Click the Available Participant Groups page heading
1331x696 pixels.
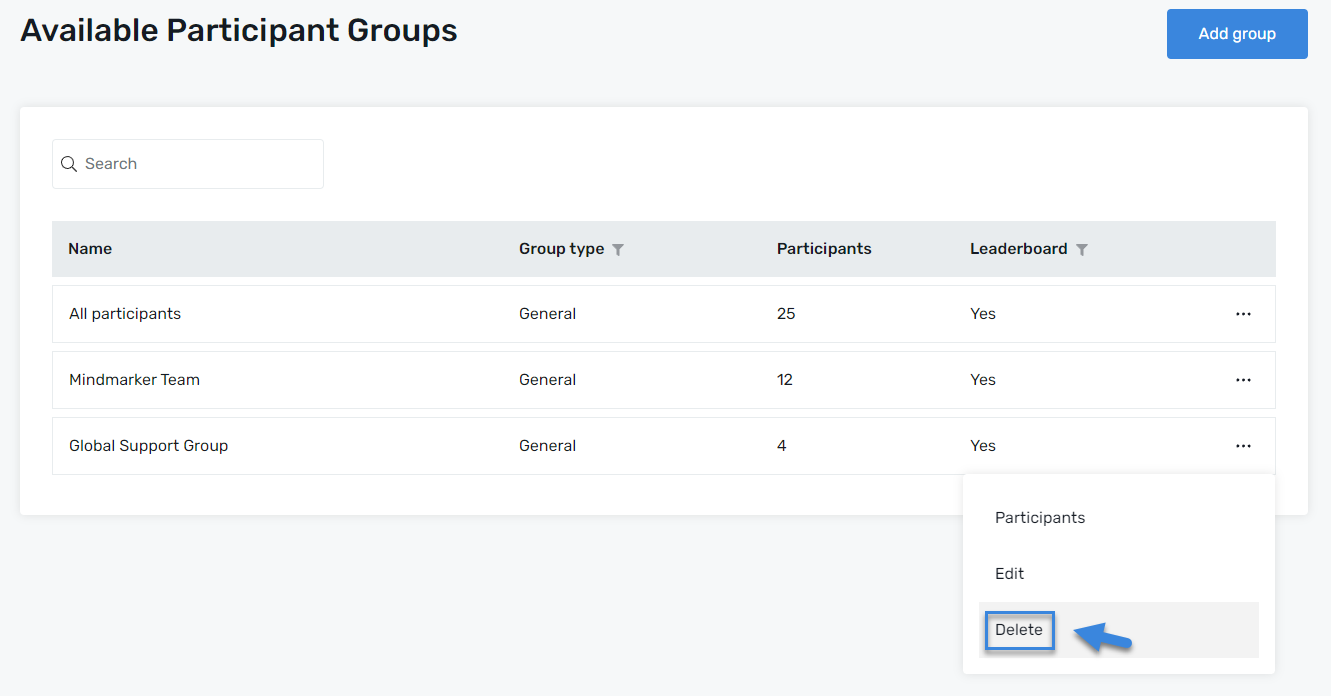(x=239, y=31)
